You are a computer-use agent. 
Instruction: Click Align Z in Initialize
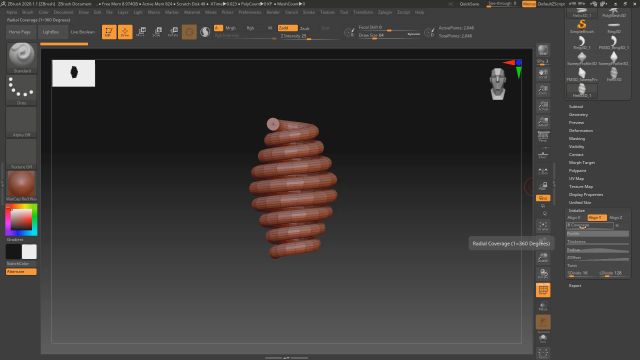pos(616,218)
